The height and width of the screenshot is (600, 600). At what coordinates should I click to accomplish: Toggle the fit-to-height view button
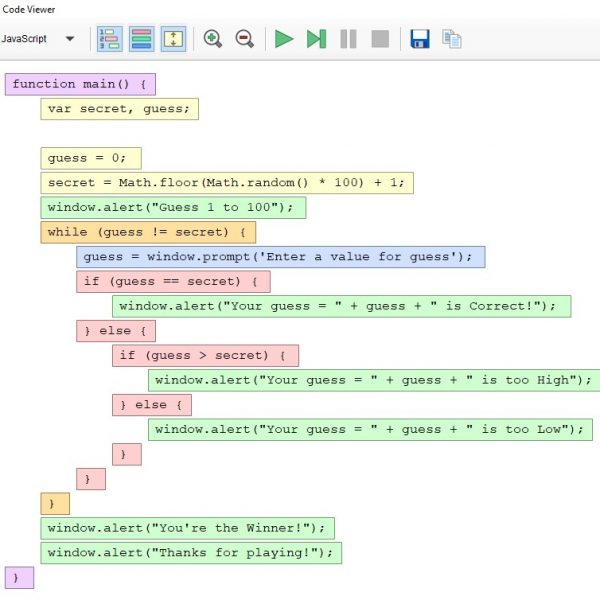click(173, 39)
